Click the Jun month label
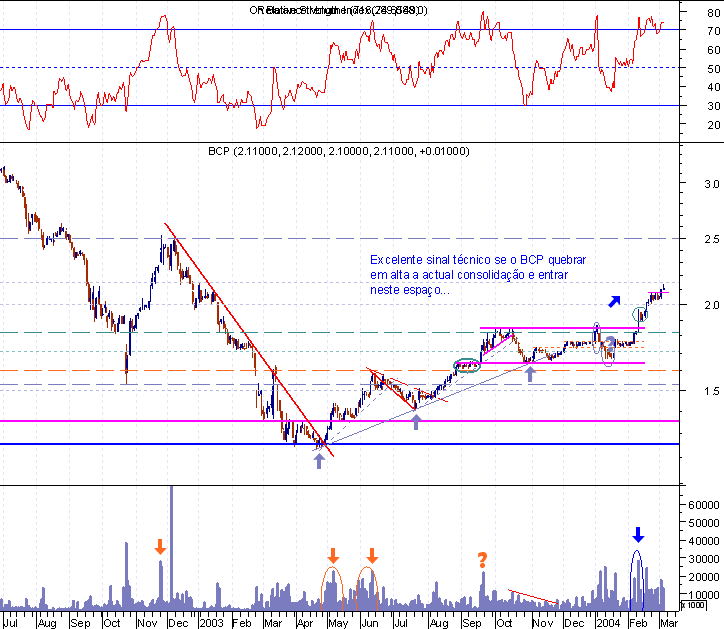This screenshot has width=724, height=629. 370,623
